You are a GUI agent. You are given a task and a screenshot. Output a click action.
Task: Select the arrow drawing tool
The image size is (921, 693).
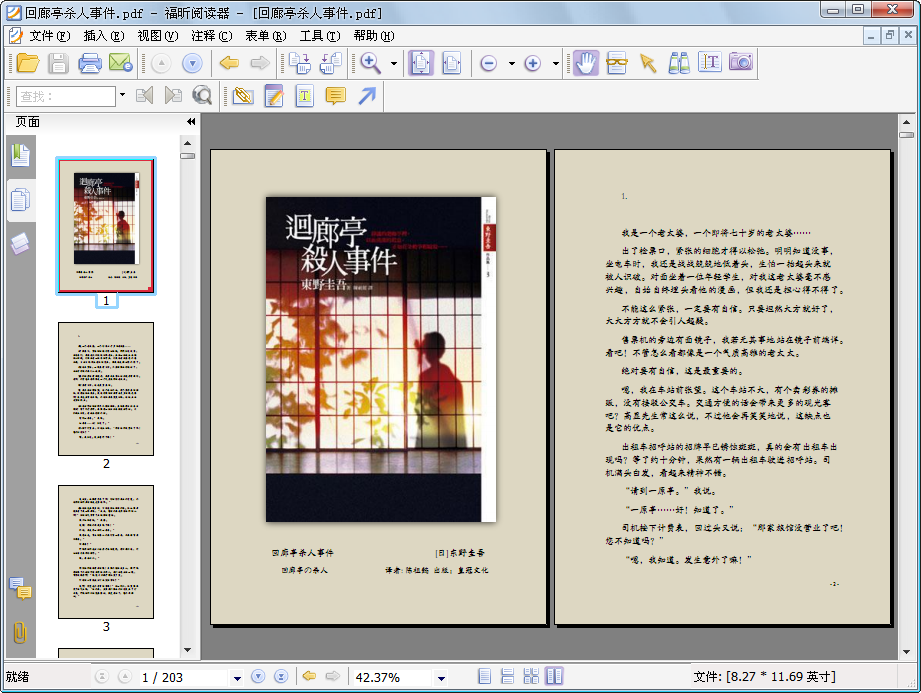click(x=367, y=96)
